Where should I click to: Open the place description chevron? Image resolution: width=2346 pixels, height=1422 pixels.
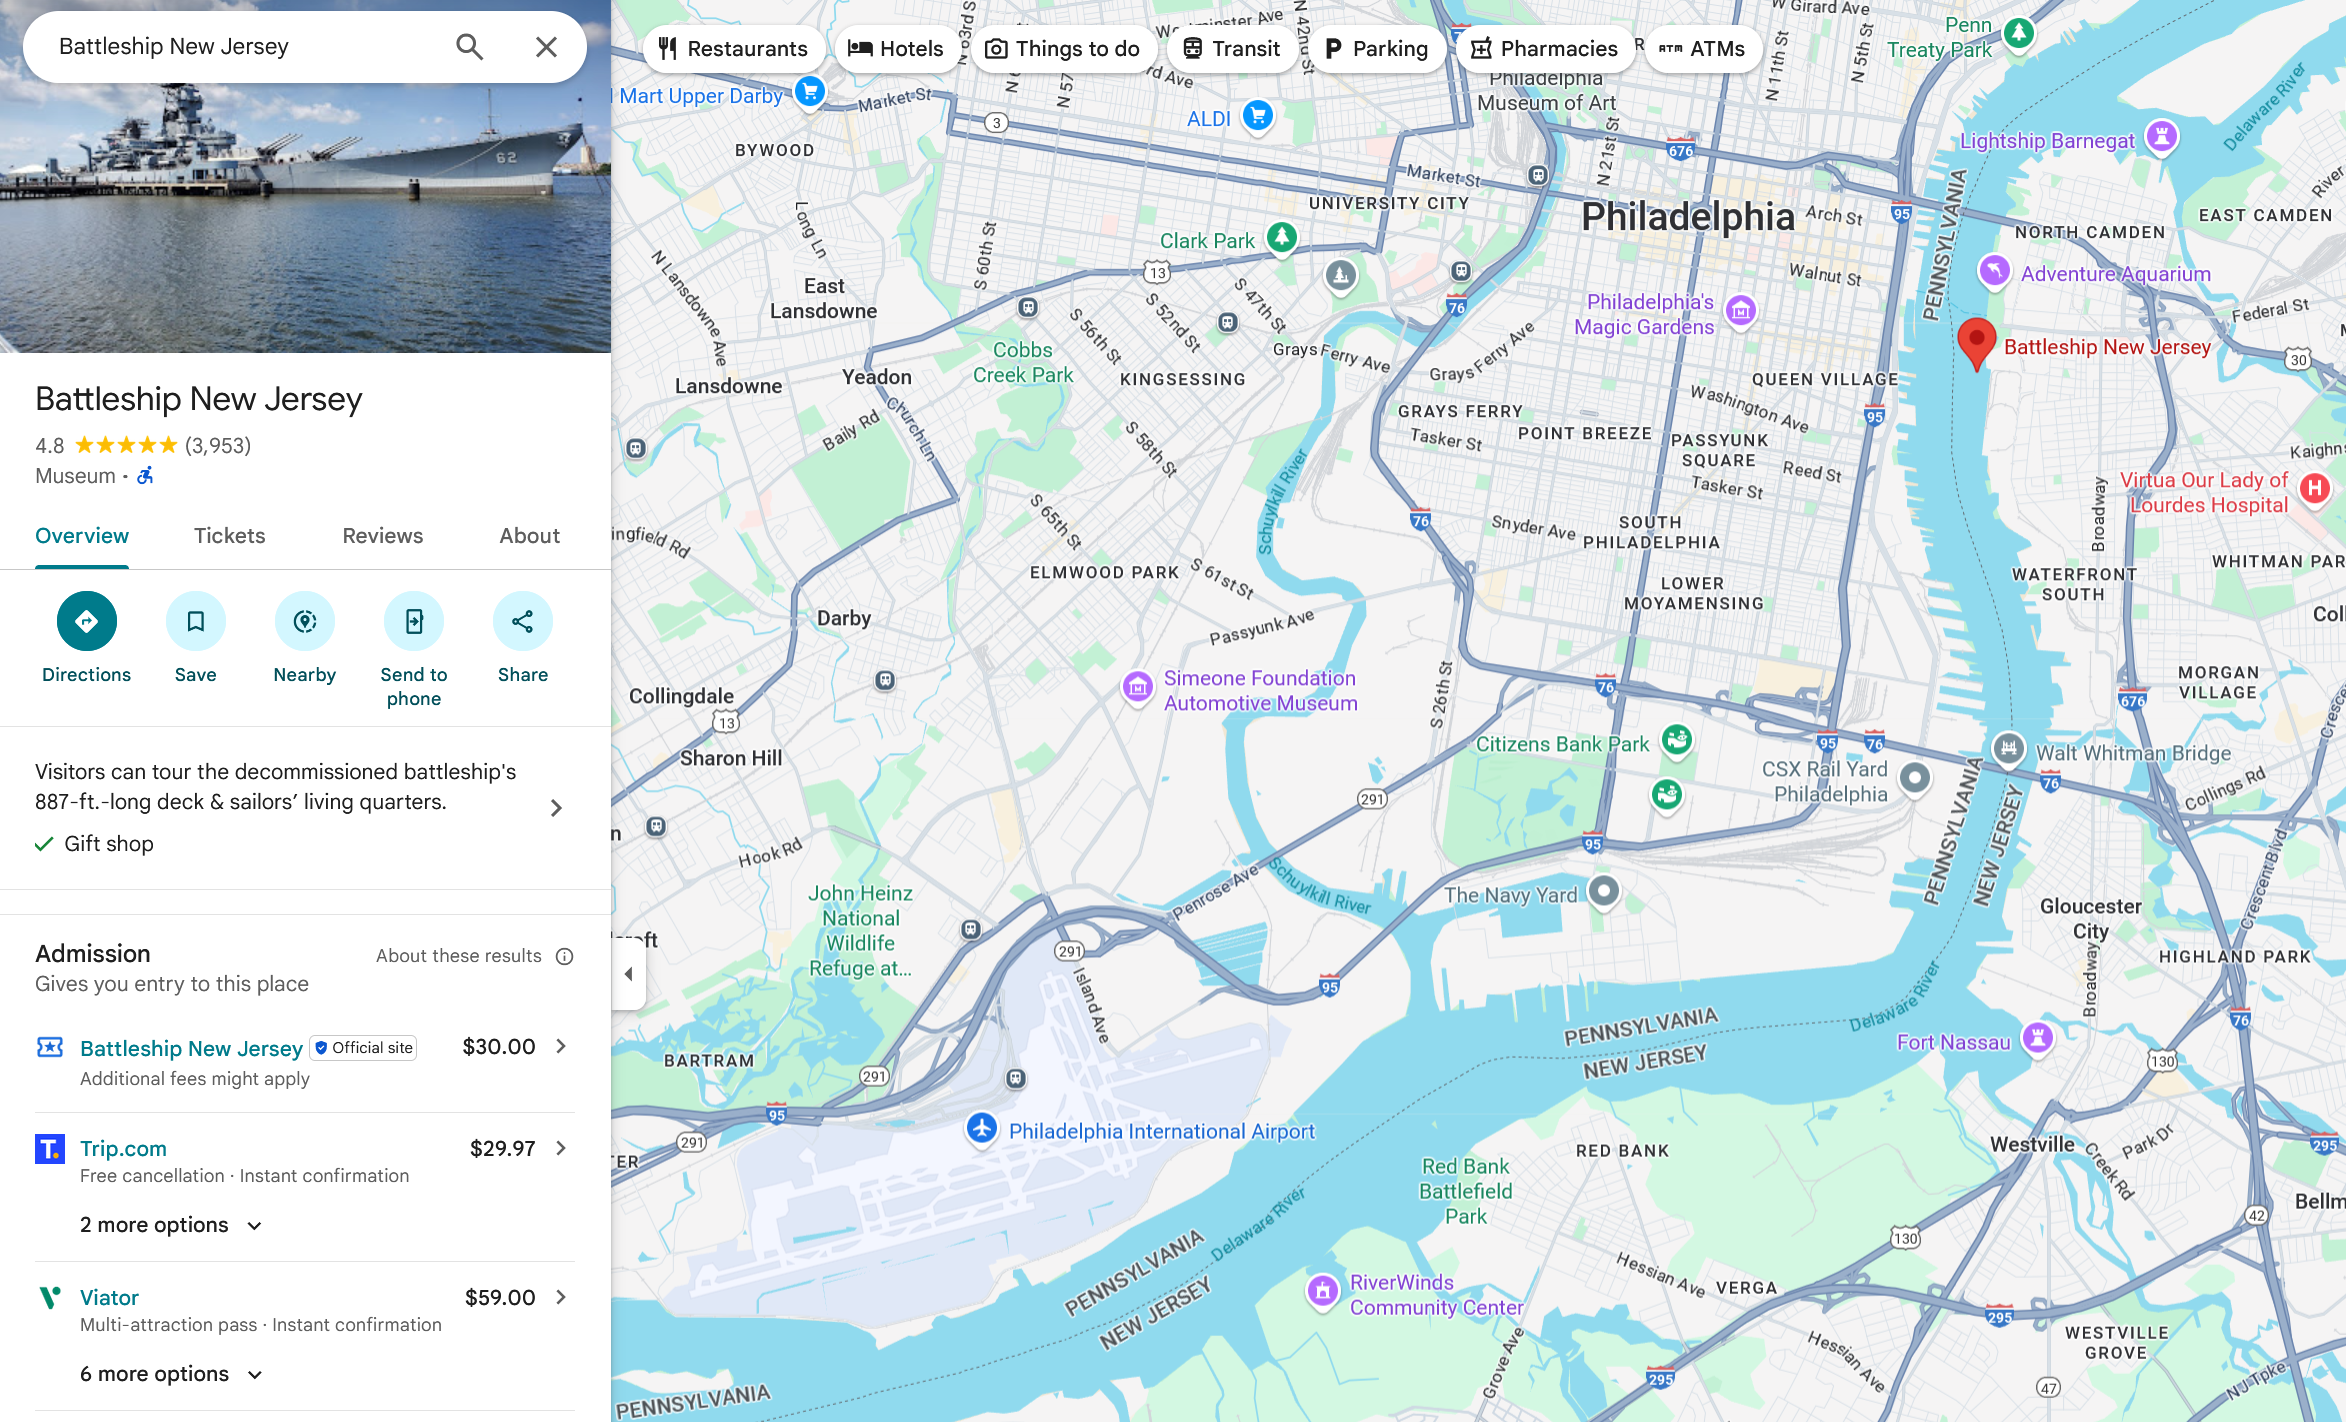coord(557,808)
